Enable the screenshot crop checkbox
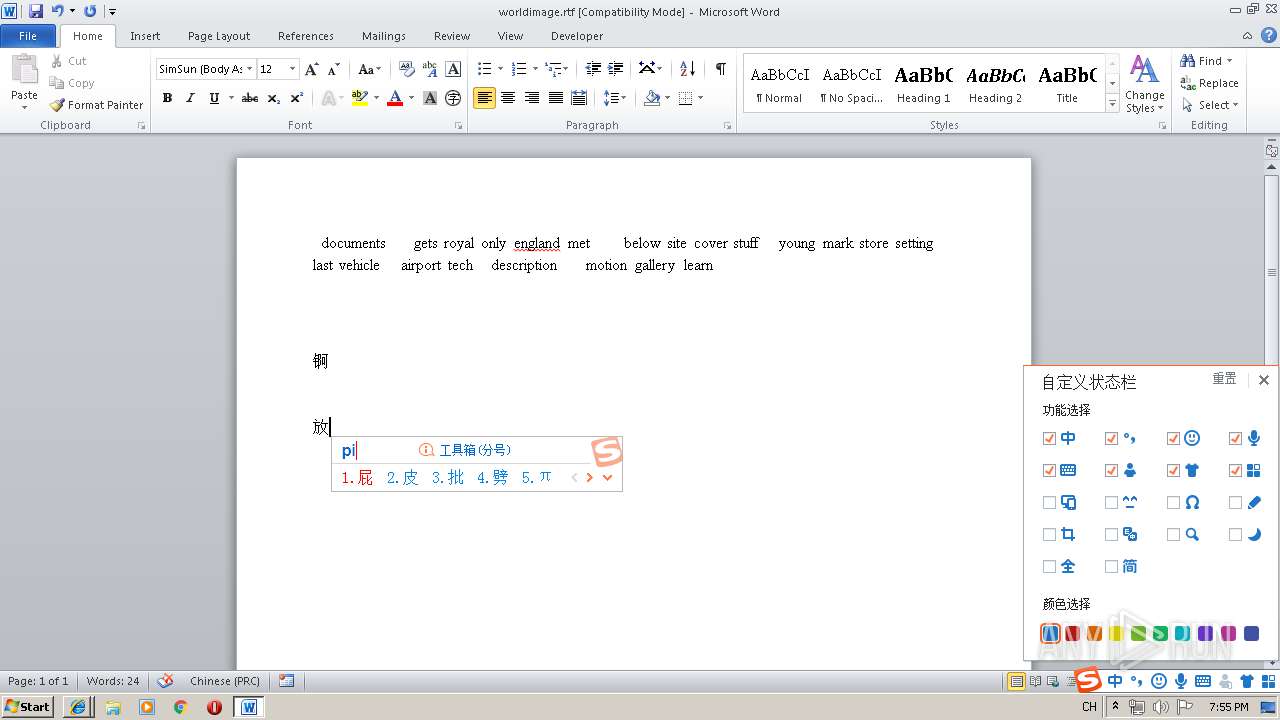Screen dimensions: 1280x720 pyautogui.click(x=1049, y=535)
